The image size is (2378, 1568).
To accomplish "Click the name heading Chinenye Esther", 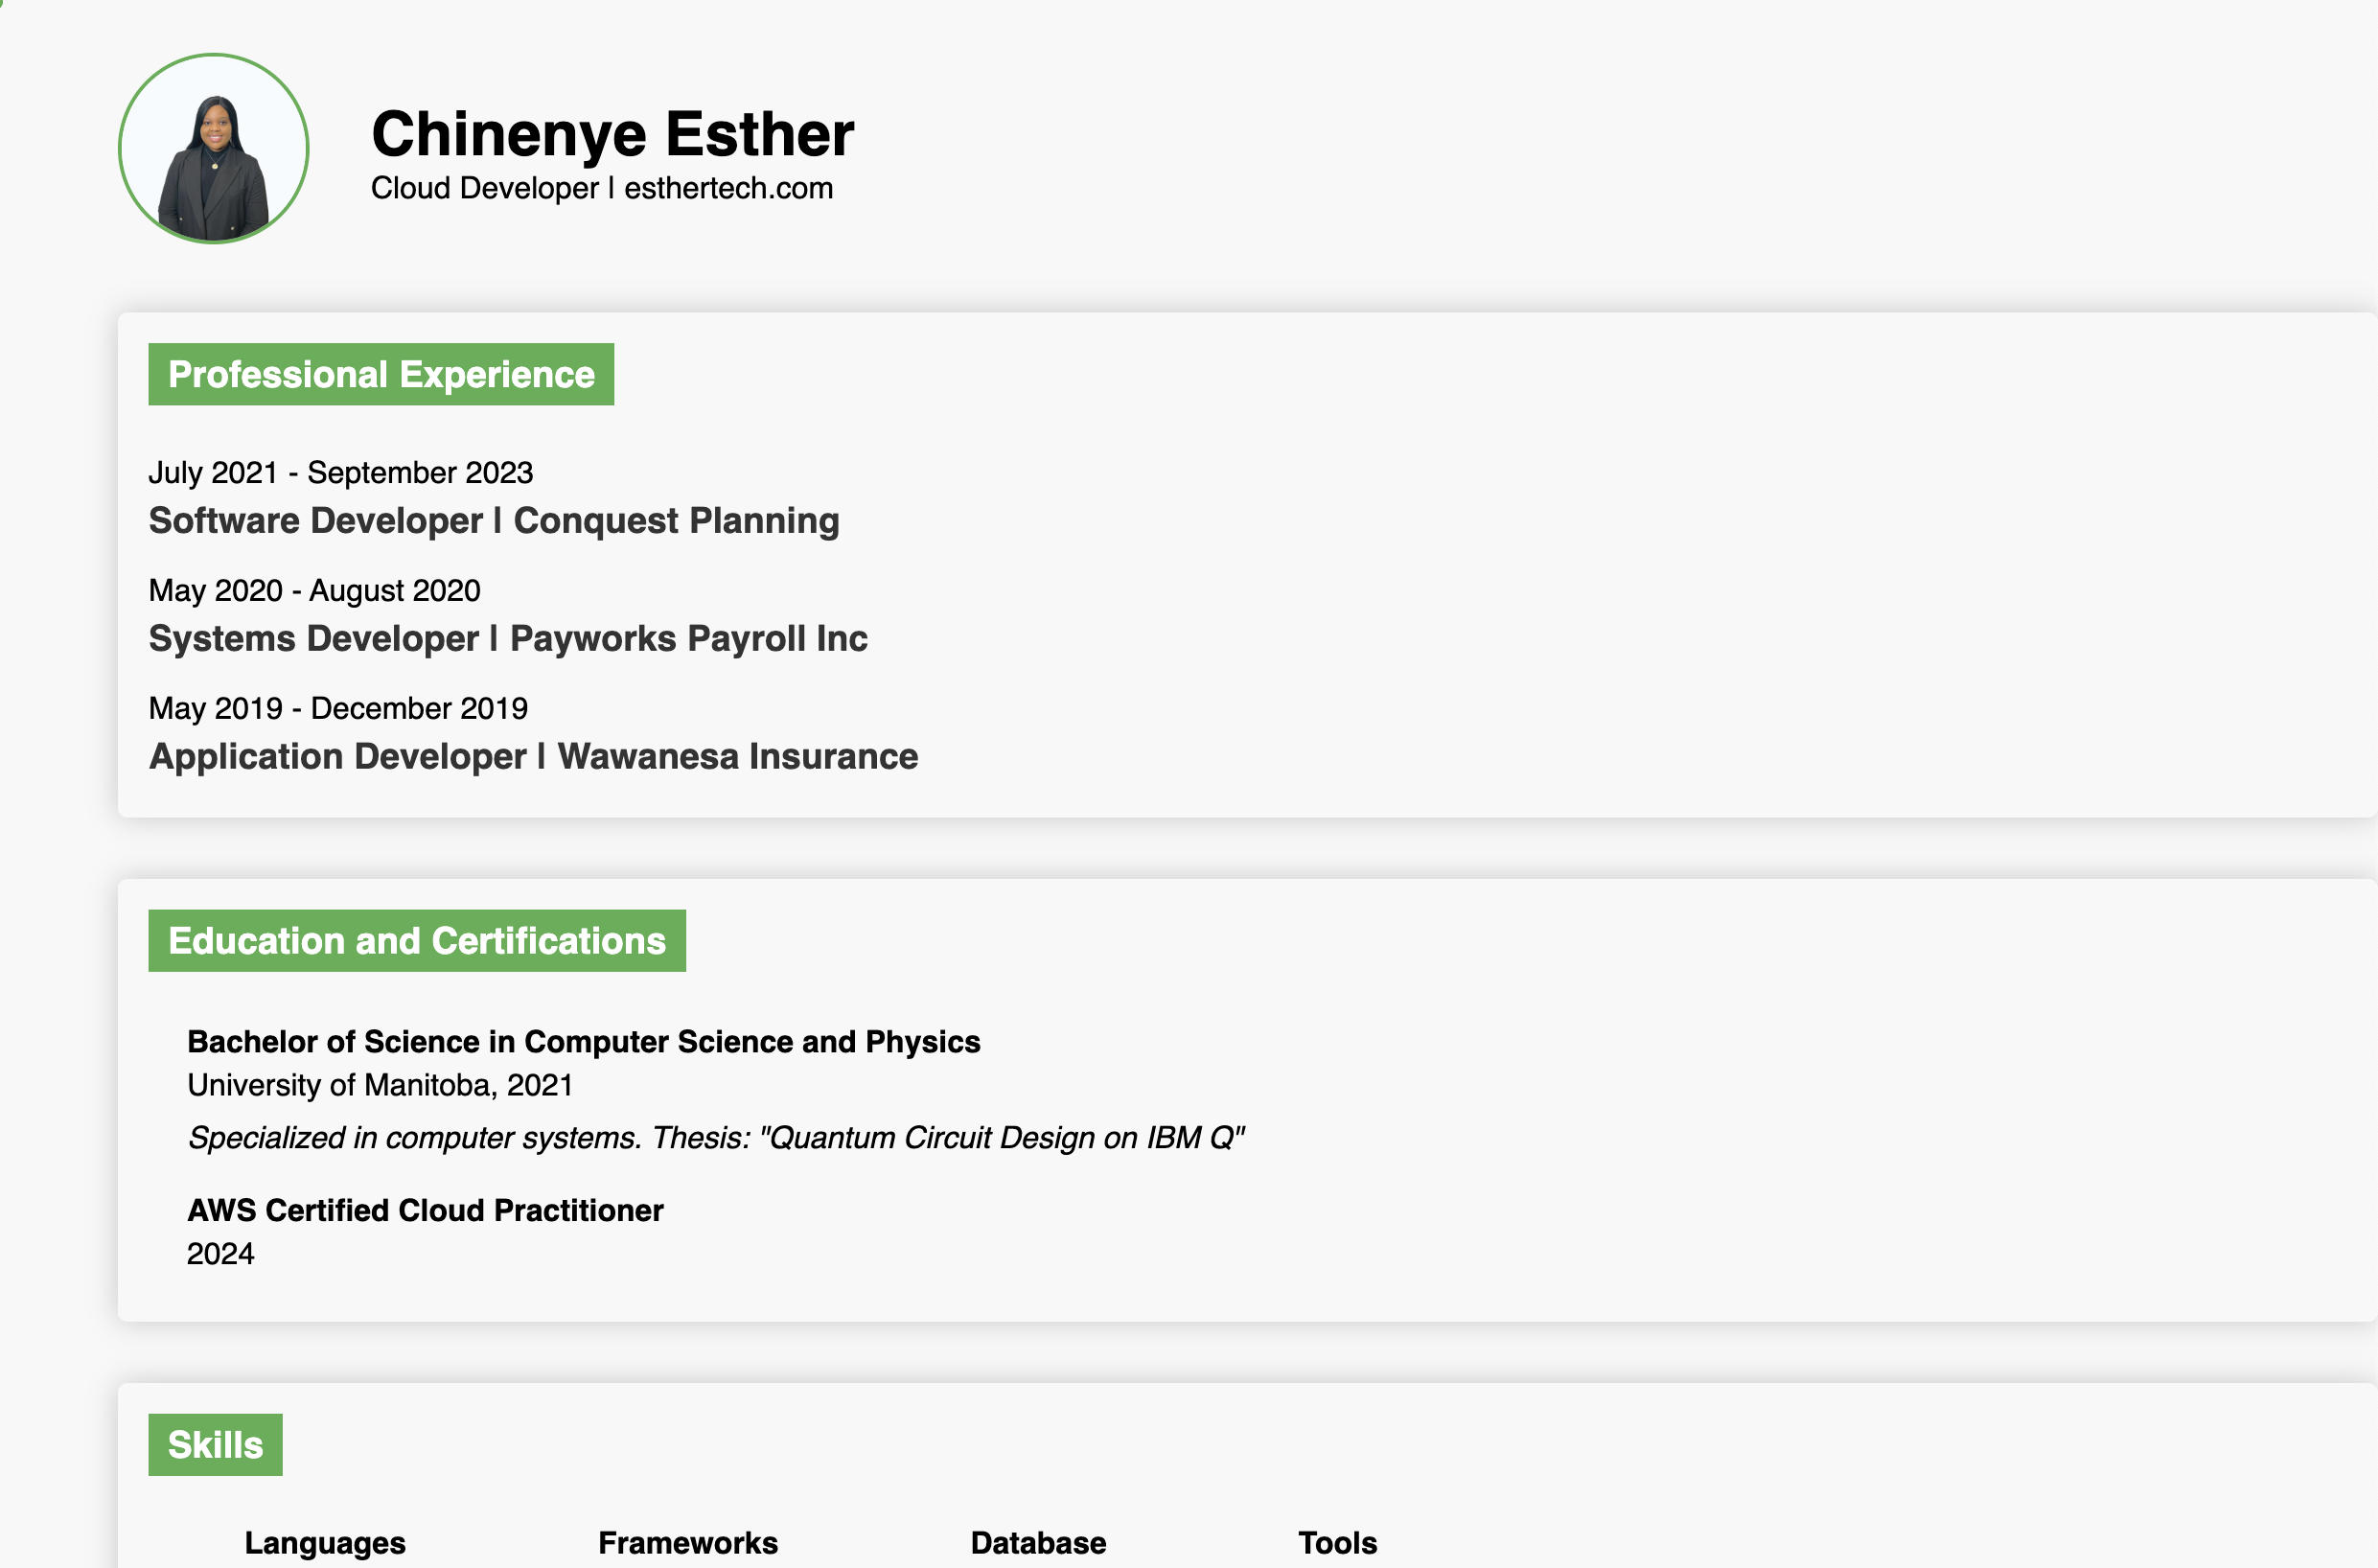I will tap(612, 134).
